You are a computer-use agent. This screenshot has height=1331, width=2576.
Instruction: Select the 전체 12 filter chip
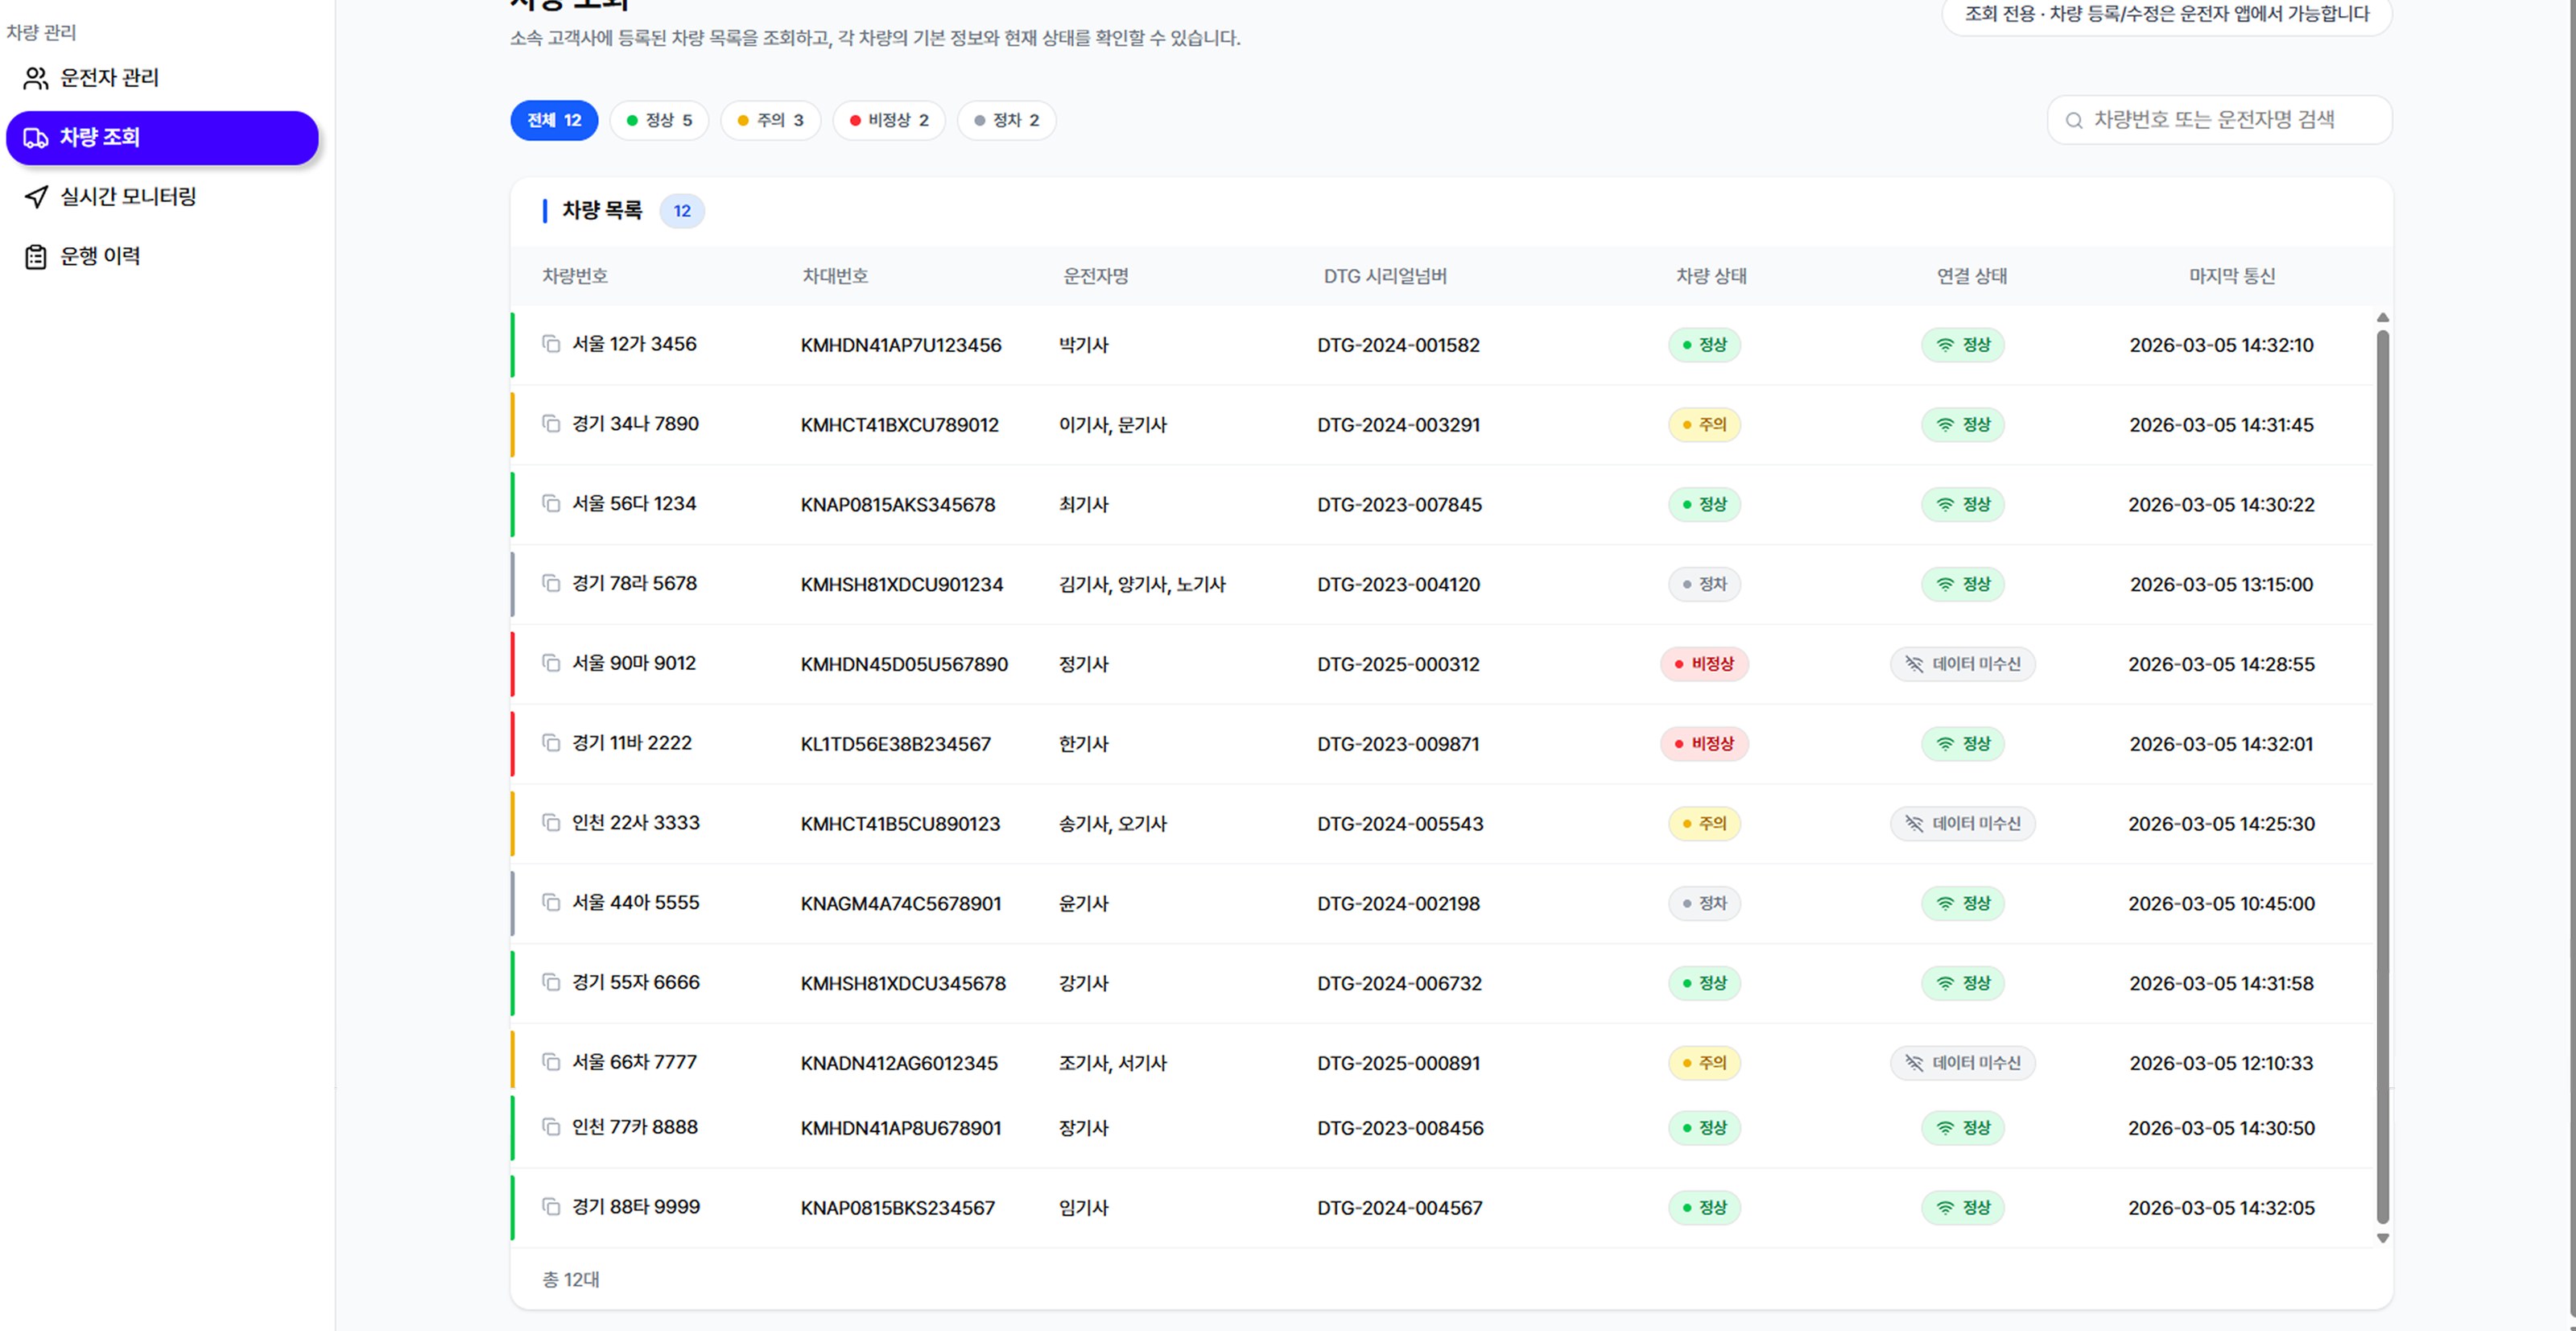(554, 120)
